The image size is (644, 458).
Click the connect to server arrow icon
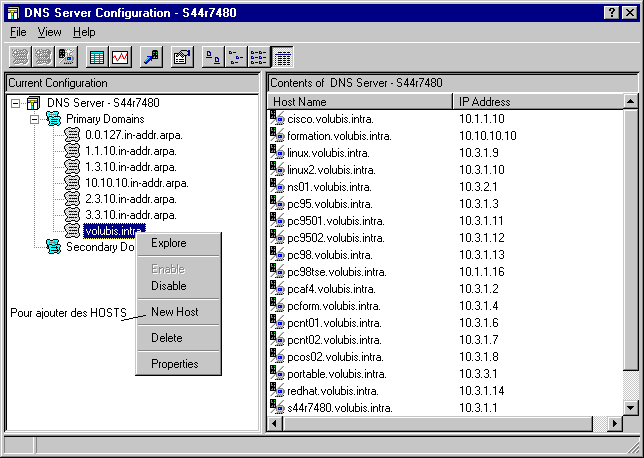(151, 57)
